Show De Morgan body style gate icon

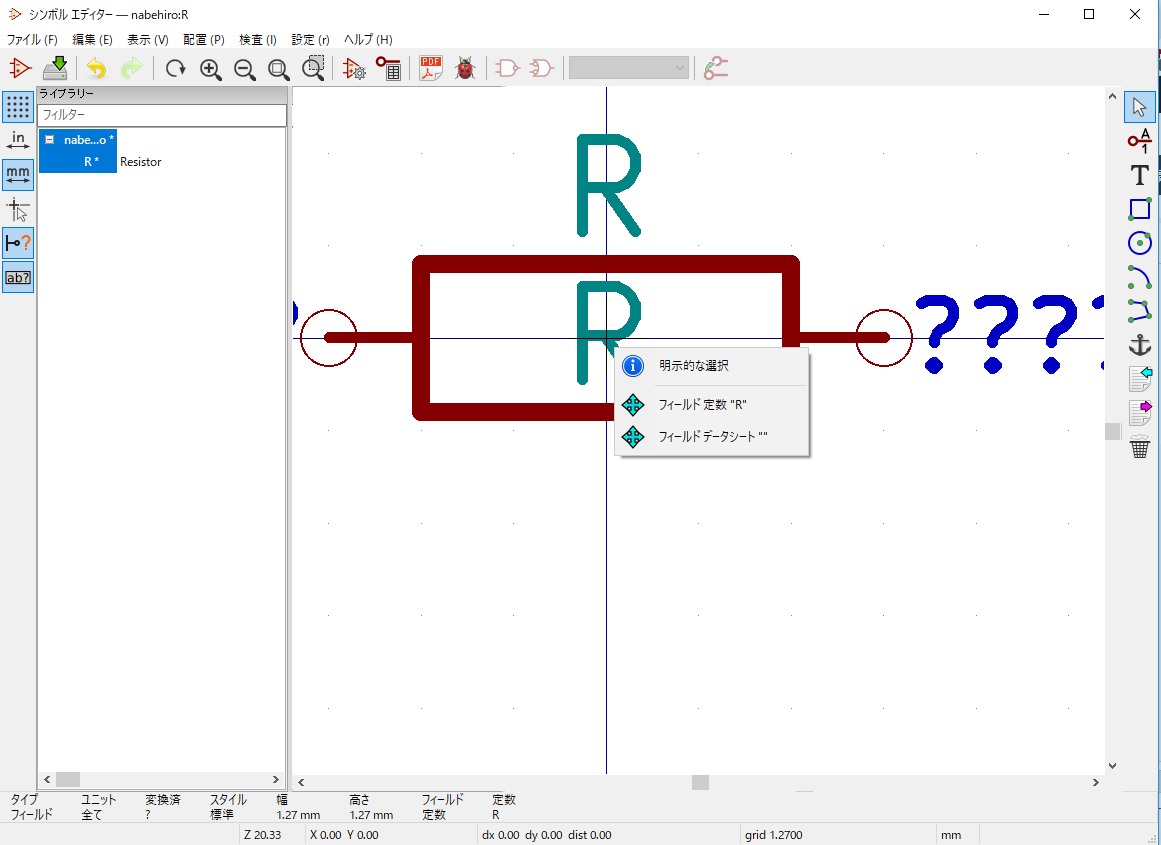[541, 69]
